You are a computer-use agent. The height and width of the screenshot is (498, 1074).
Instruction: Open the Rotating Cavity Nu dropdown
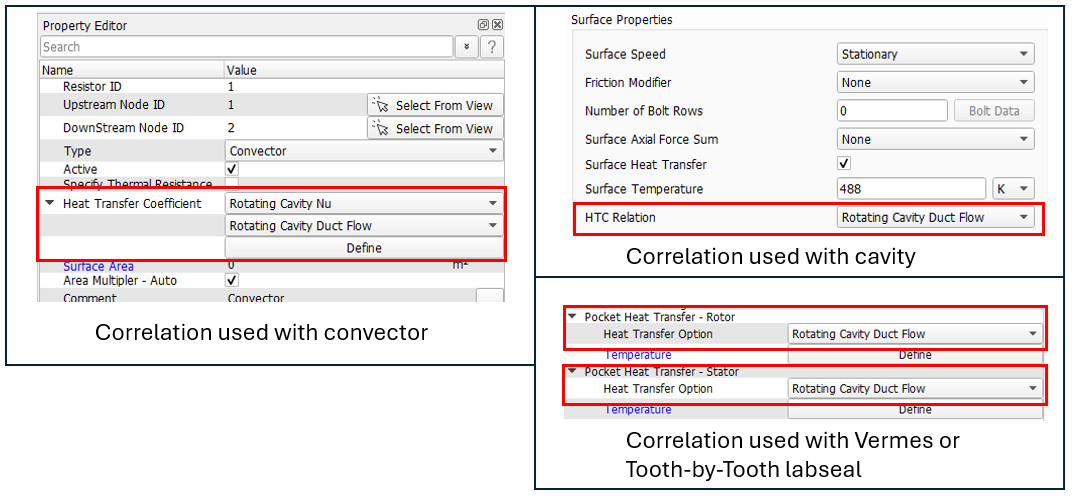click(364, 203)
